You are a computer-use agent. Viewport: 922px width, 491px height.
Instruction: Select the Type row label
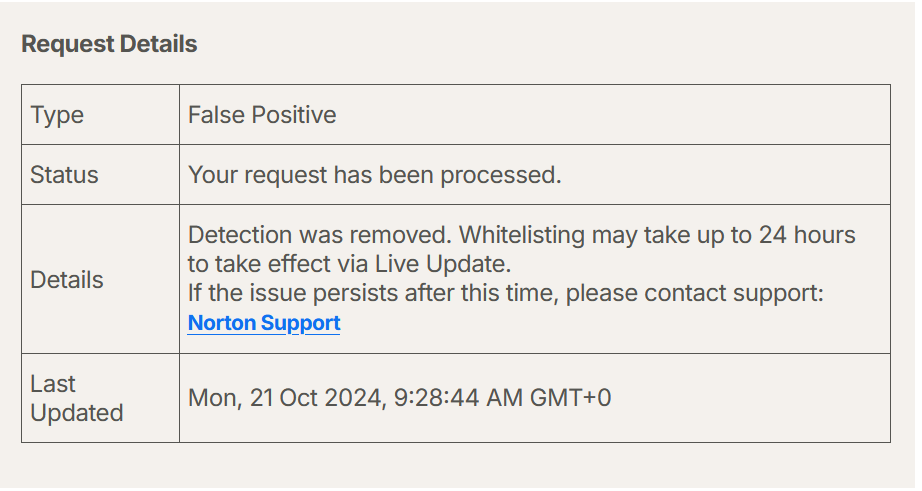point(57,115)
